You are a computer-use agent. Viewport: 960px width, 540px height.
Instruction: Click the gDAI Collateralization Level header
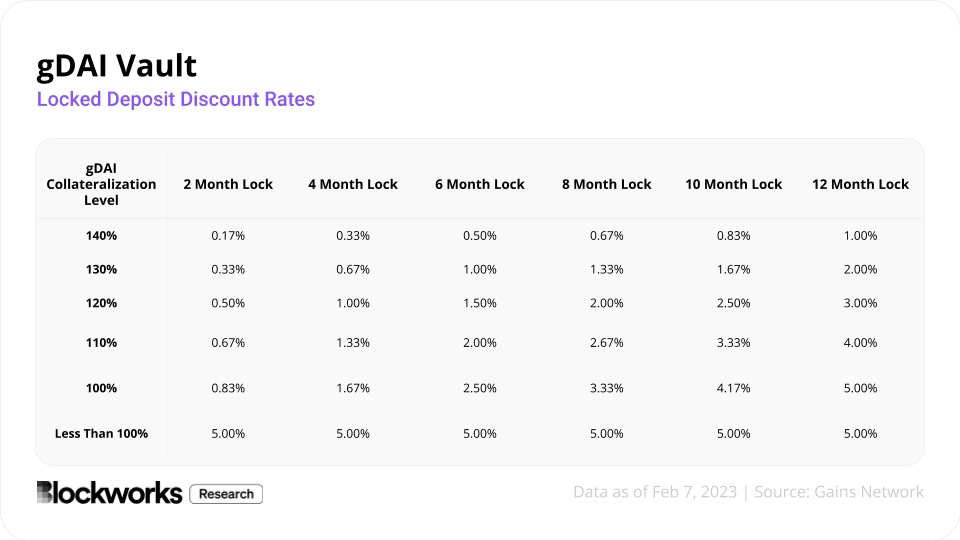[x=101, y=184]
